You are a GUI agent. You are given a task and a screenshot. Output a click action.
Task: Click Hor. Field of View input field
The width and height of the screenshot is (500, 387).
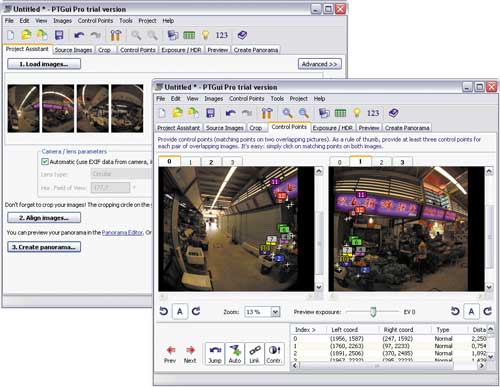[110, 188]
